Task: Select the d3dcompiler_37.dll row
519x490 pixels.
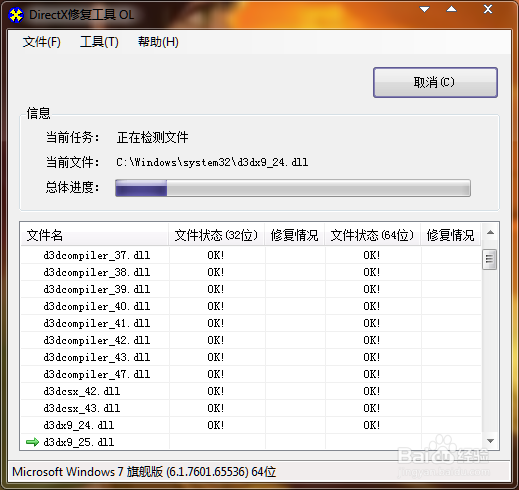Action: pos(251,255)
